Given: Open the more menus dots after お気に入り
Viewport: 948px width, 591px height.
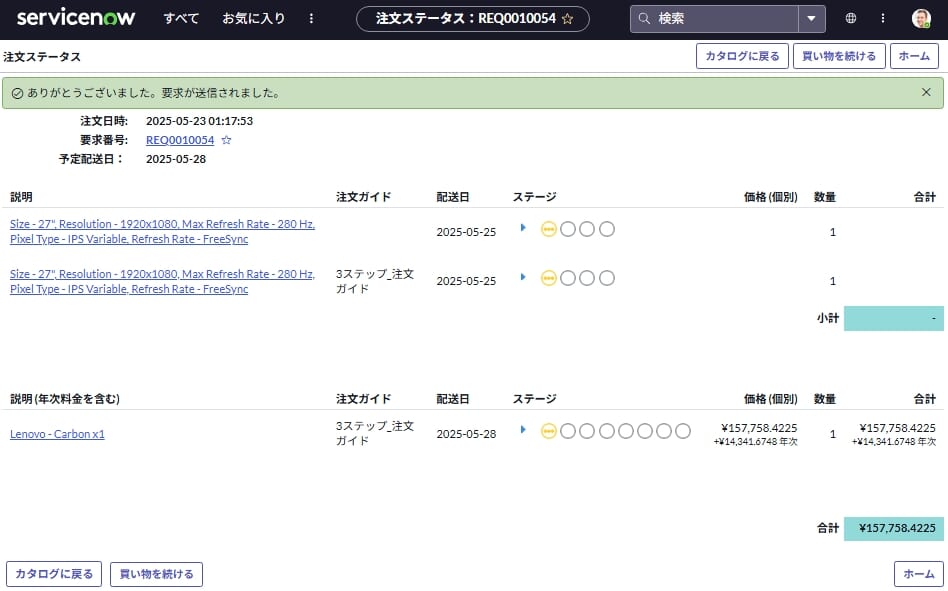Looking at the screenshot, I should [x=311, y=18].
